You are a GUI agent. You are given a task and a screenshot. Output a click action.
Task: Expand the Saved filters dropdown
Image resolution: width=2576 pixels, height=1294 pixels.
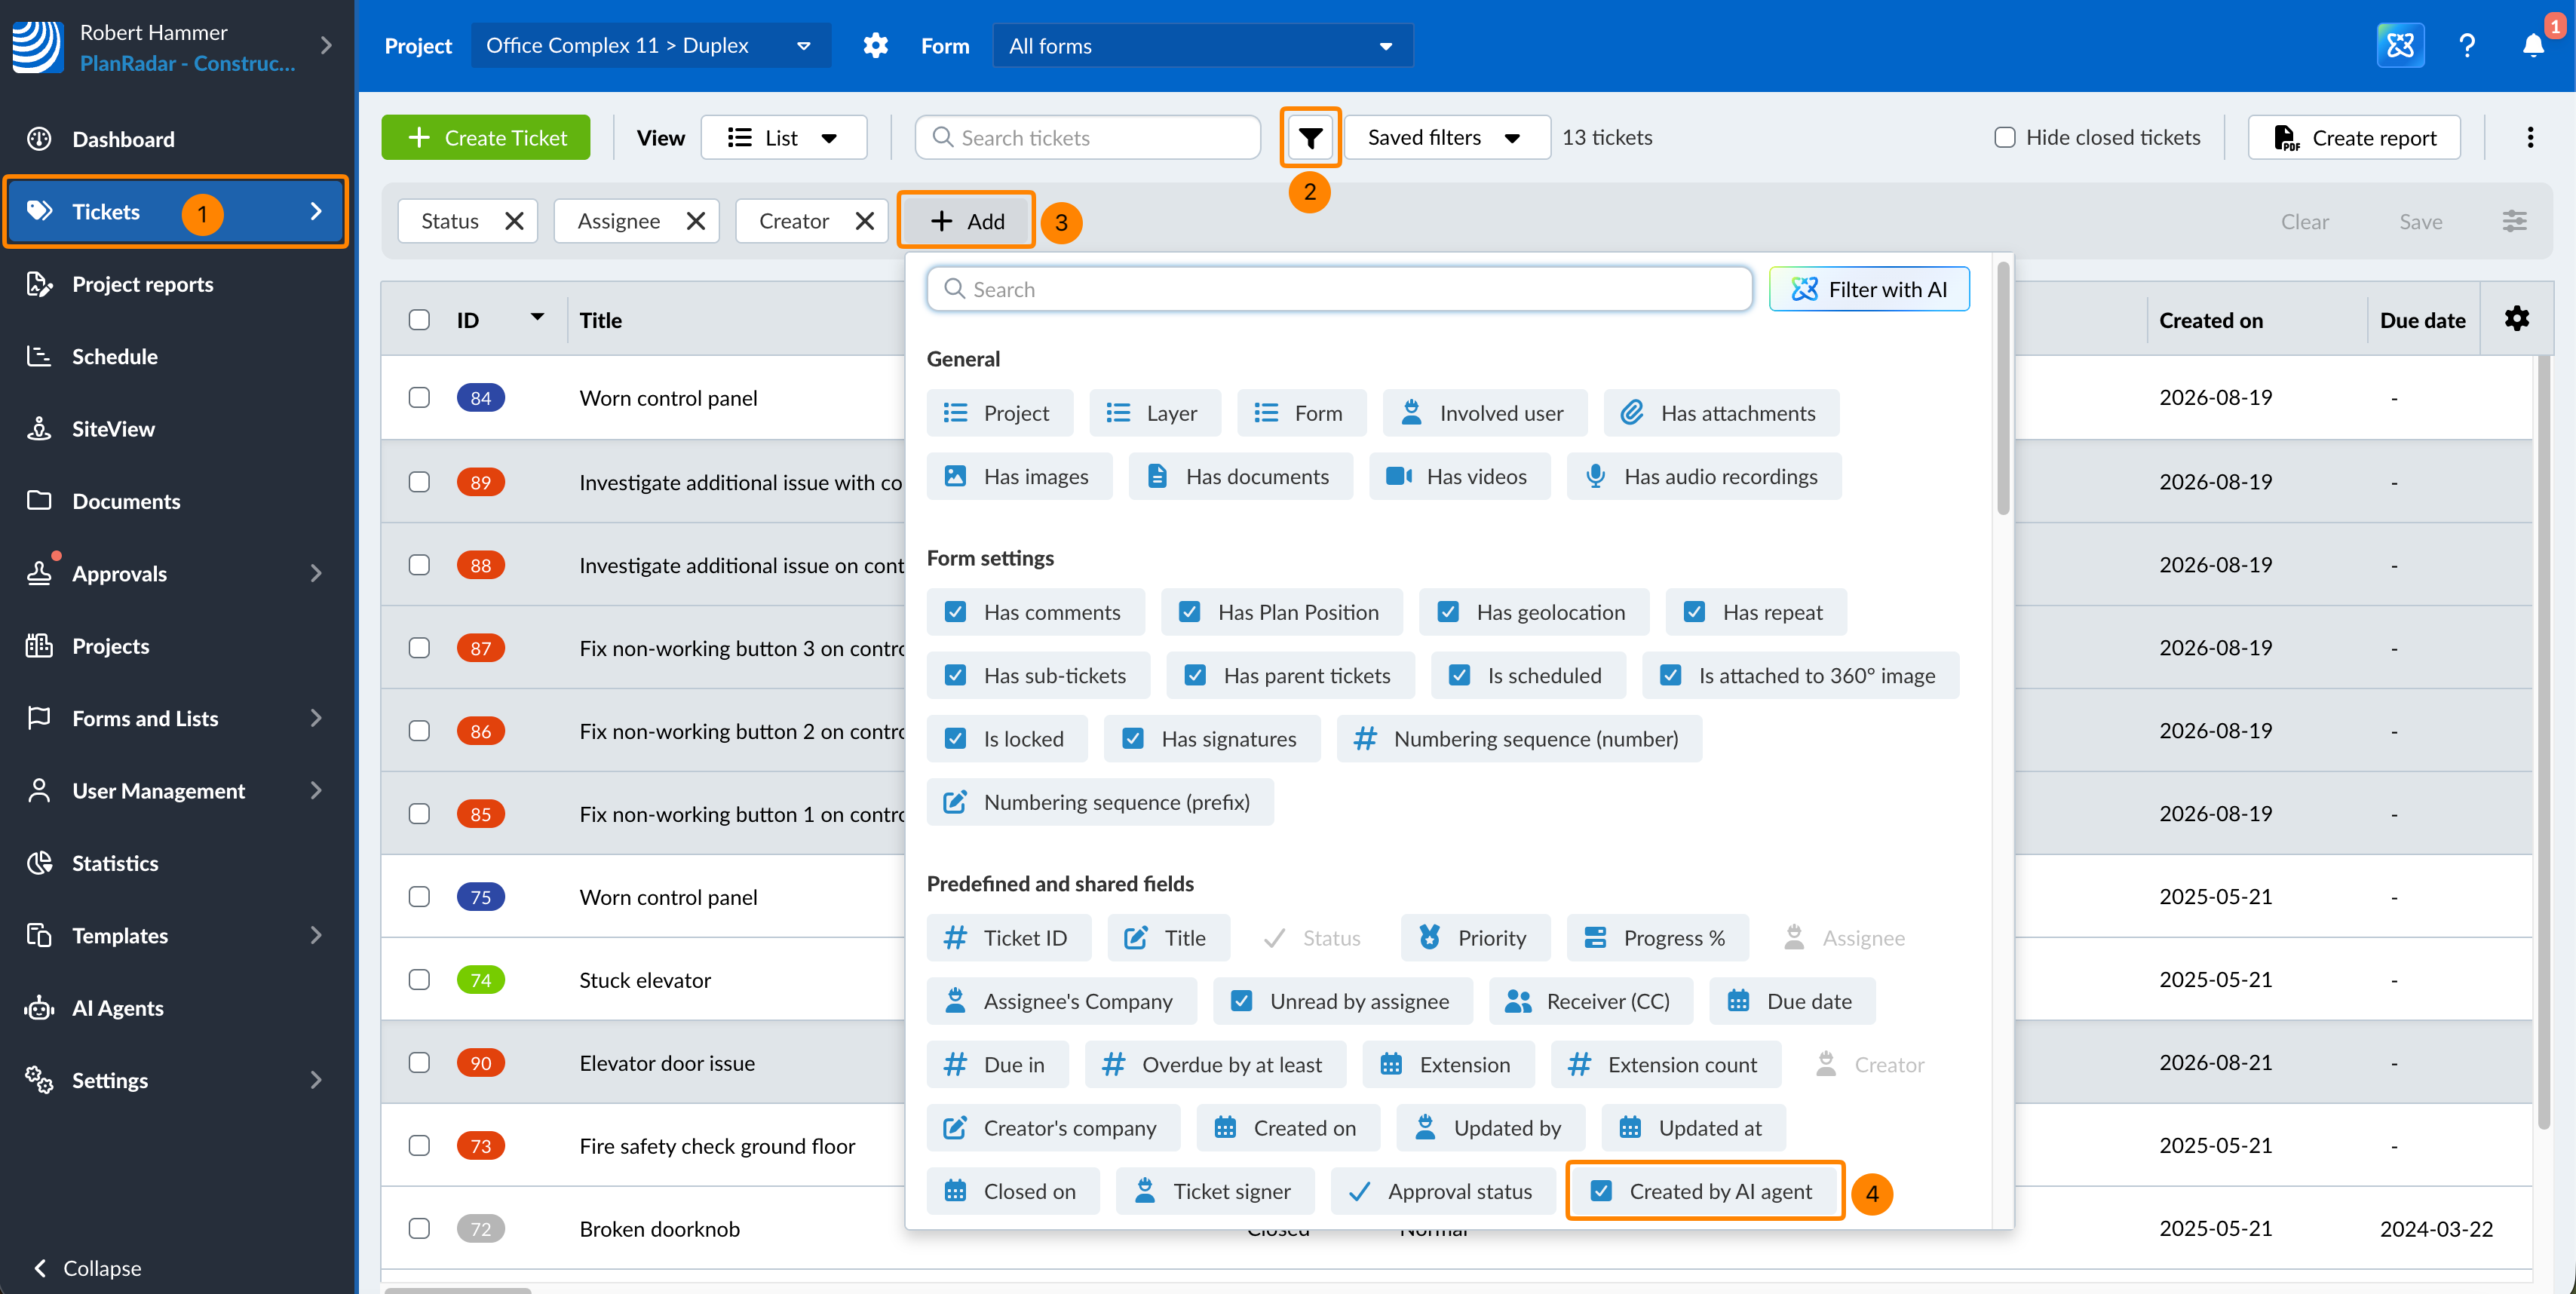[x=1446, y=138]
